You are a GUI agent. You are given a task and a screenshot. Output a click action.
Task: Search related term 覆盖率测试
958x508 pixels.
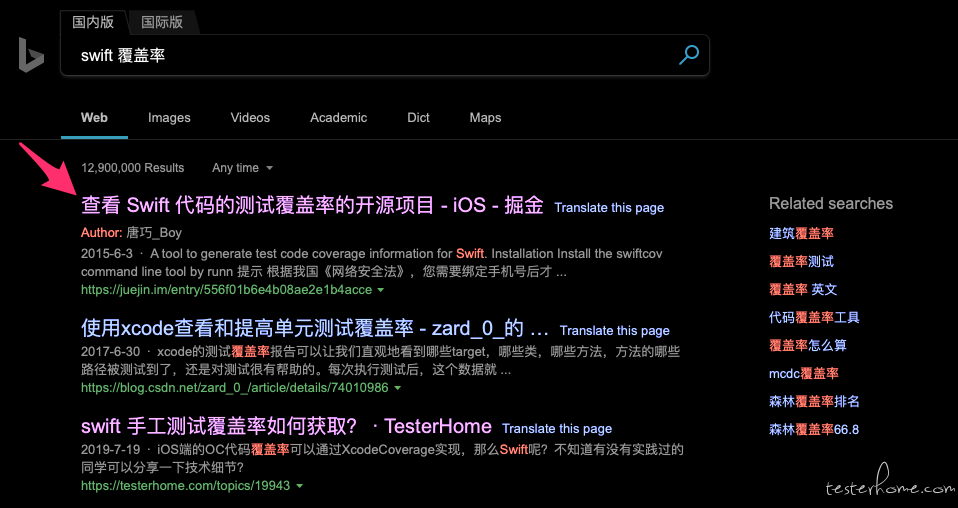801,261
